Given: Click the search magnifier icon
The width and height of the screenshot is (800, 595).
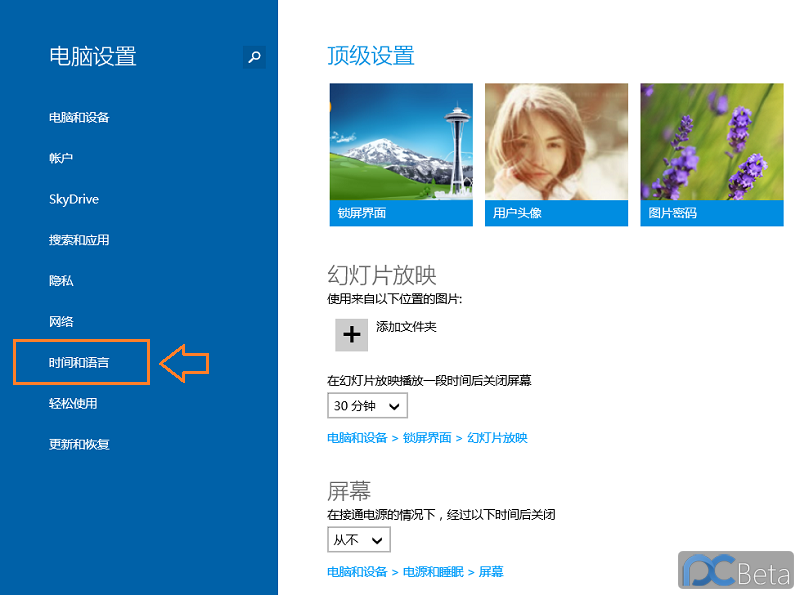Looking at the screenshot, I should (254, 57).
